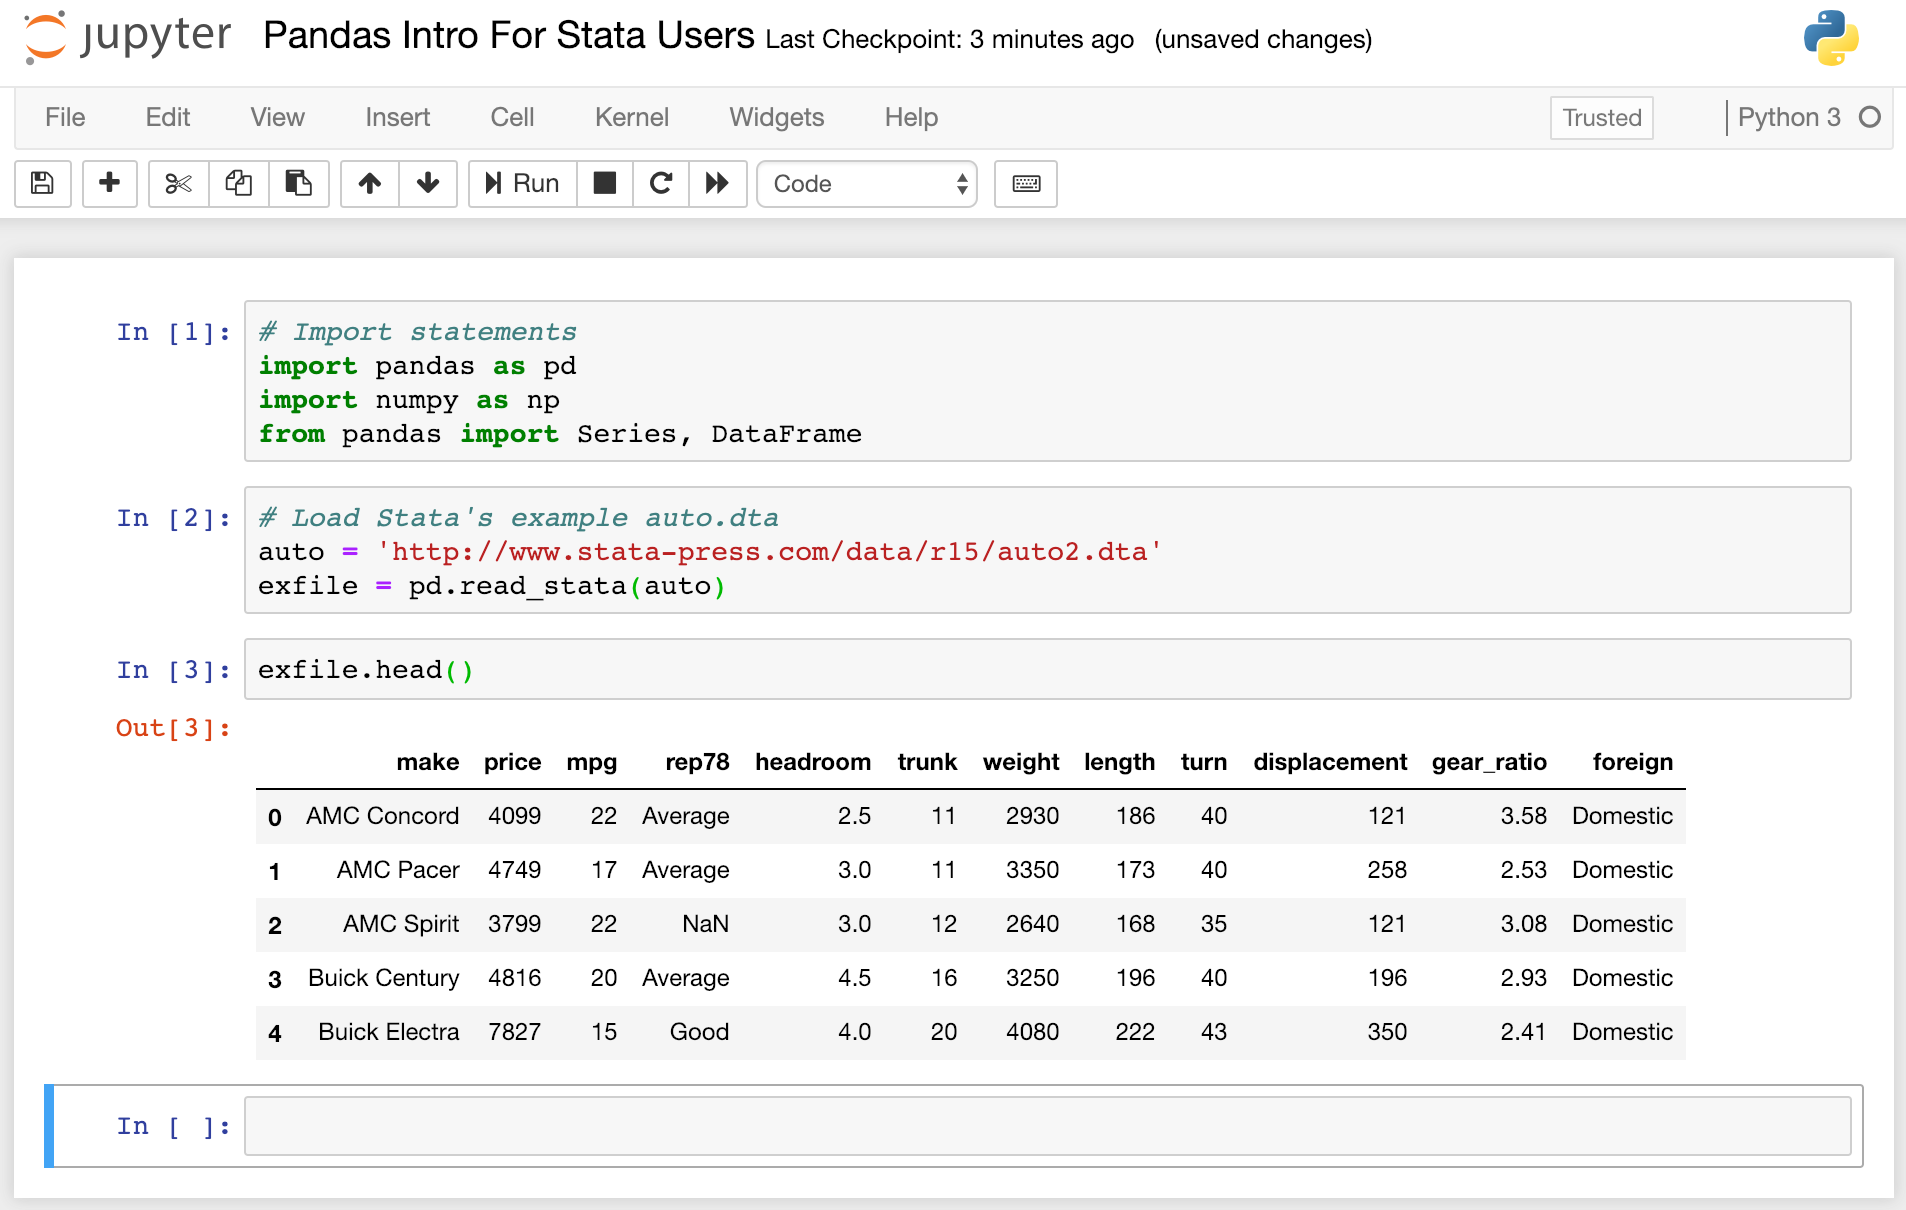Click the Python 3 kernel name

click(x=1789, y=117)
